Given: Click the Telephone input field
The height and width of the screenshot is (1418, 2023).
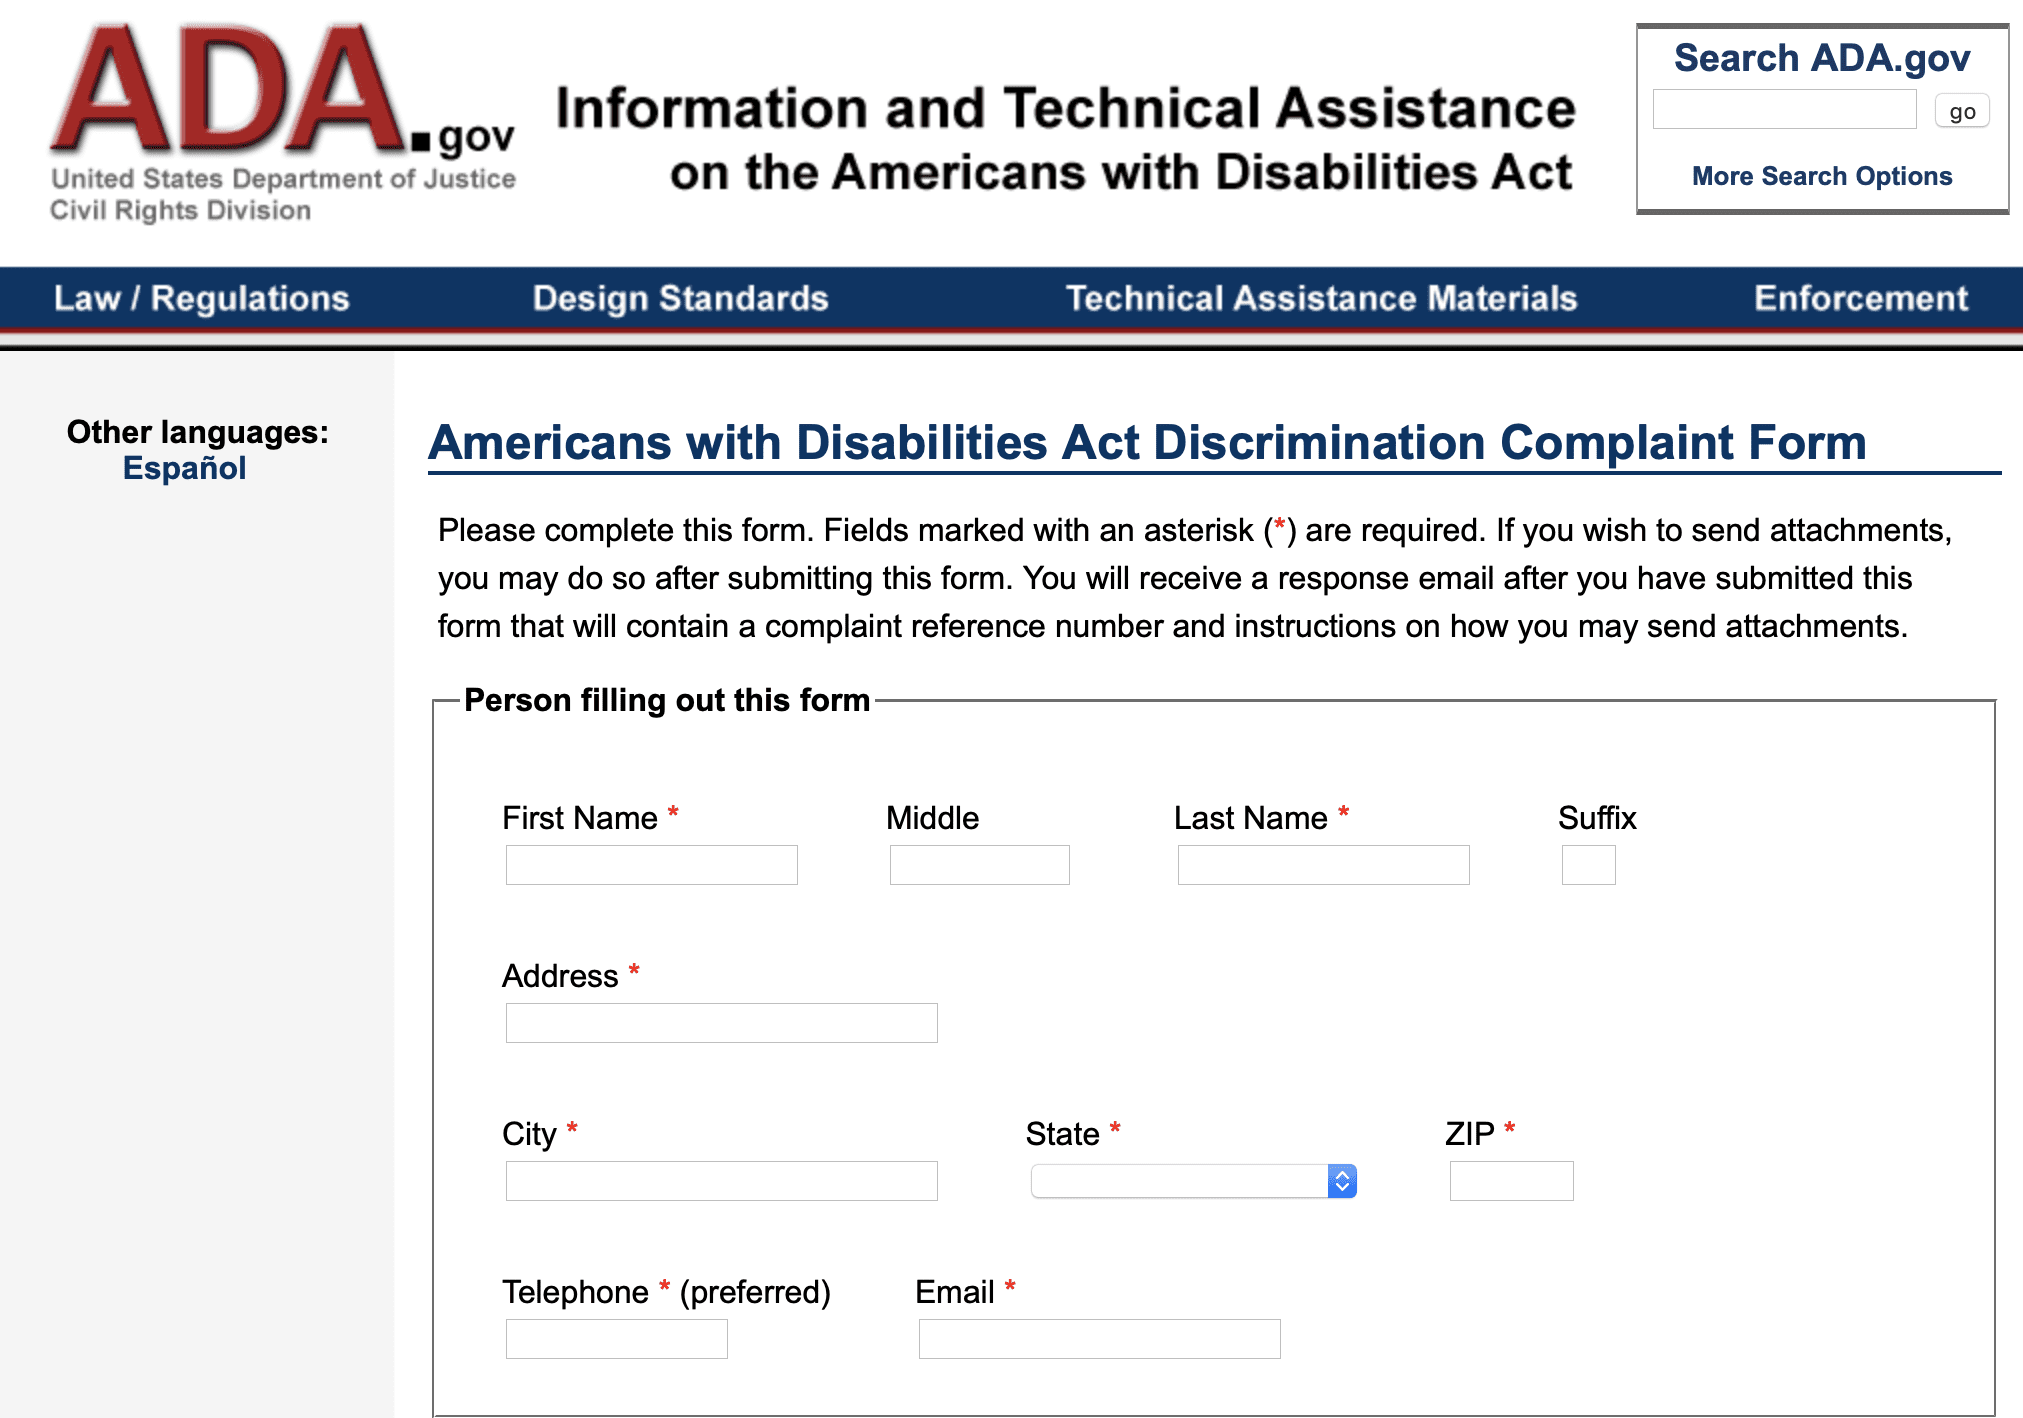Looking at the screenshot, I should [x=616, y=1339].
